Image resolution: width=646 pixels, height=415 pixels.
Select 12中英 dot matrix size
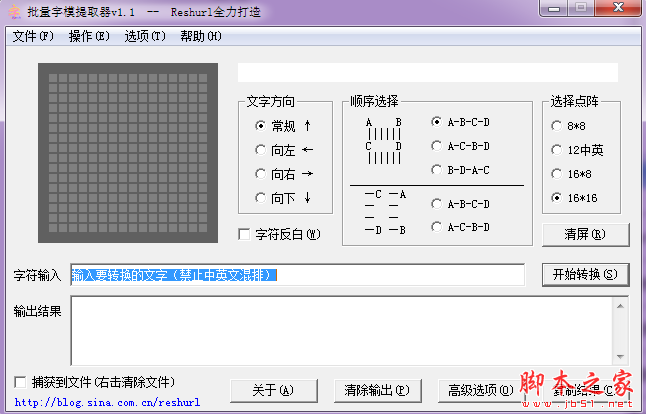pos(557,150)
